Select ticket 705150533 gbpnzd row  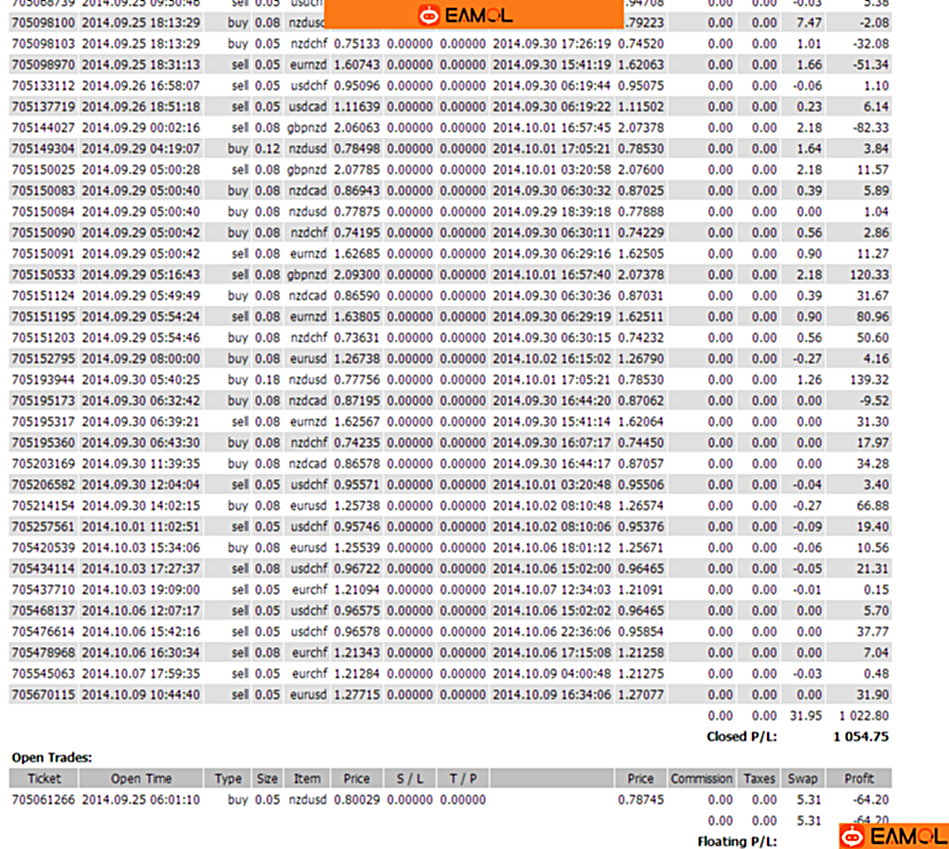pos(43,275)
